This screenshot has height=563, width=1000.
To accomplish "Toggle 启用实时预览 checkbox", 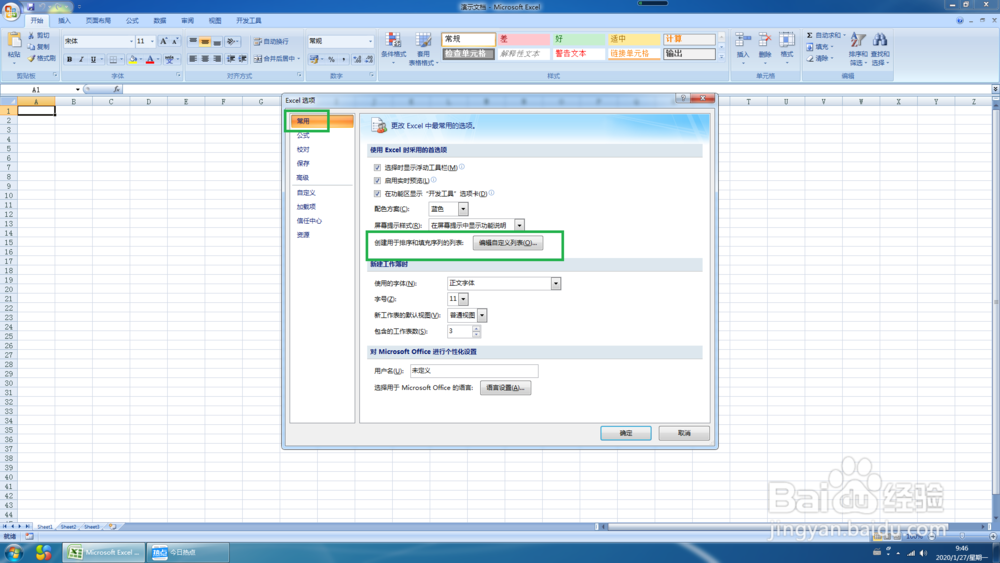I will (x=378, y=181).
